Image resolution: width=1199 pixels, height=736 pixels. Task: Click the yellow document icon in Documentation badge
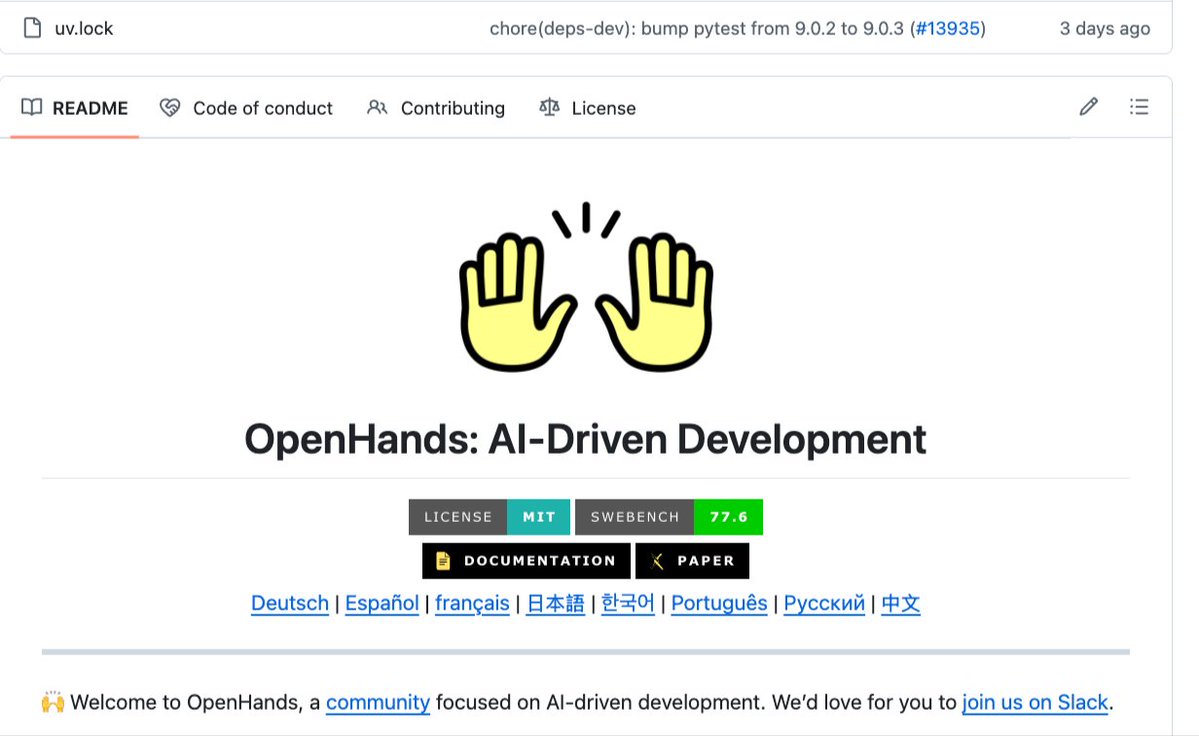tap(443, 561)
